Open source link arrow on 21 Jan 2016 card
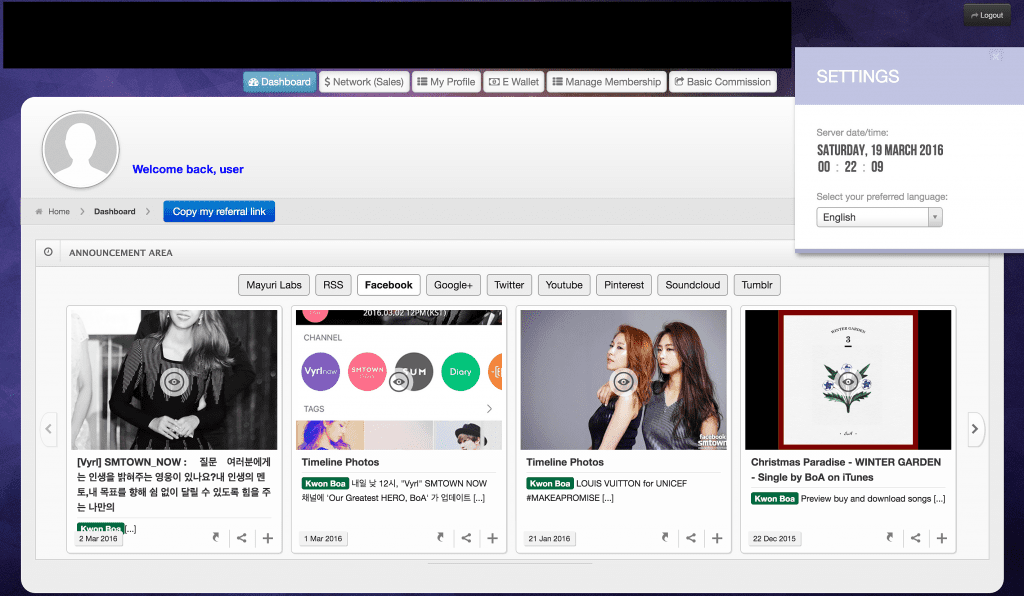The height and width of the screenshot is (596, 1024). (665, 538)
